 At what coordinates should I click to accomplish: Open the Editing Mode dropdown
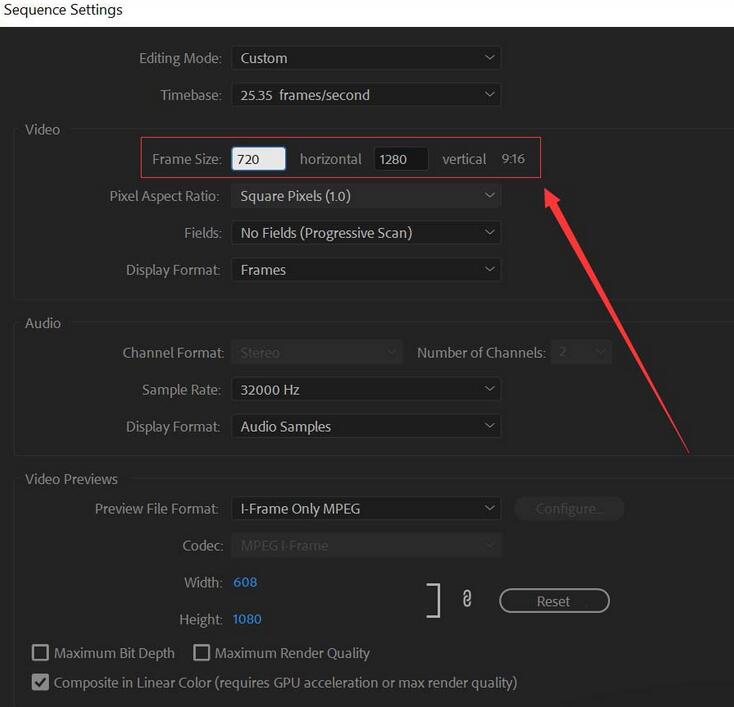click(365, 58)
